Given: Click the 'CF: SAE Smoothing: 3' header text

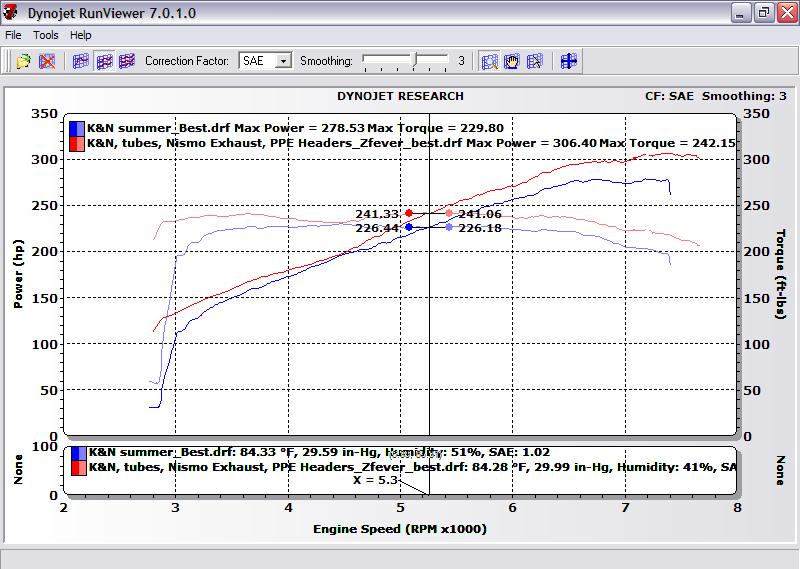Looking at the screenshot, I should coord(716,96).
